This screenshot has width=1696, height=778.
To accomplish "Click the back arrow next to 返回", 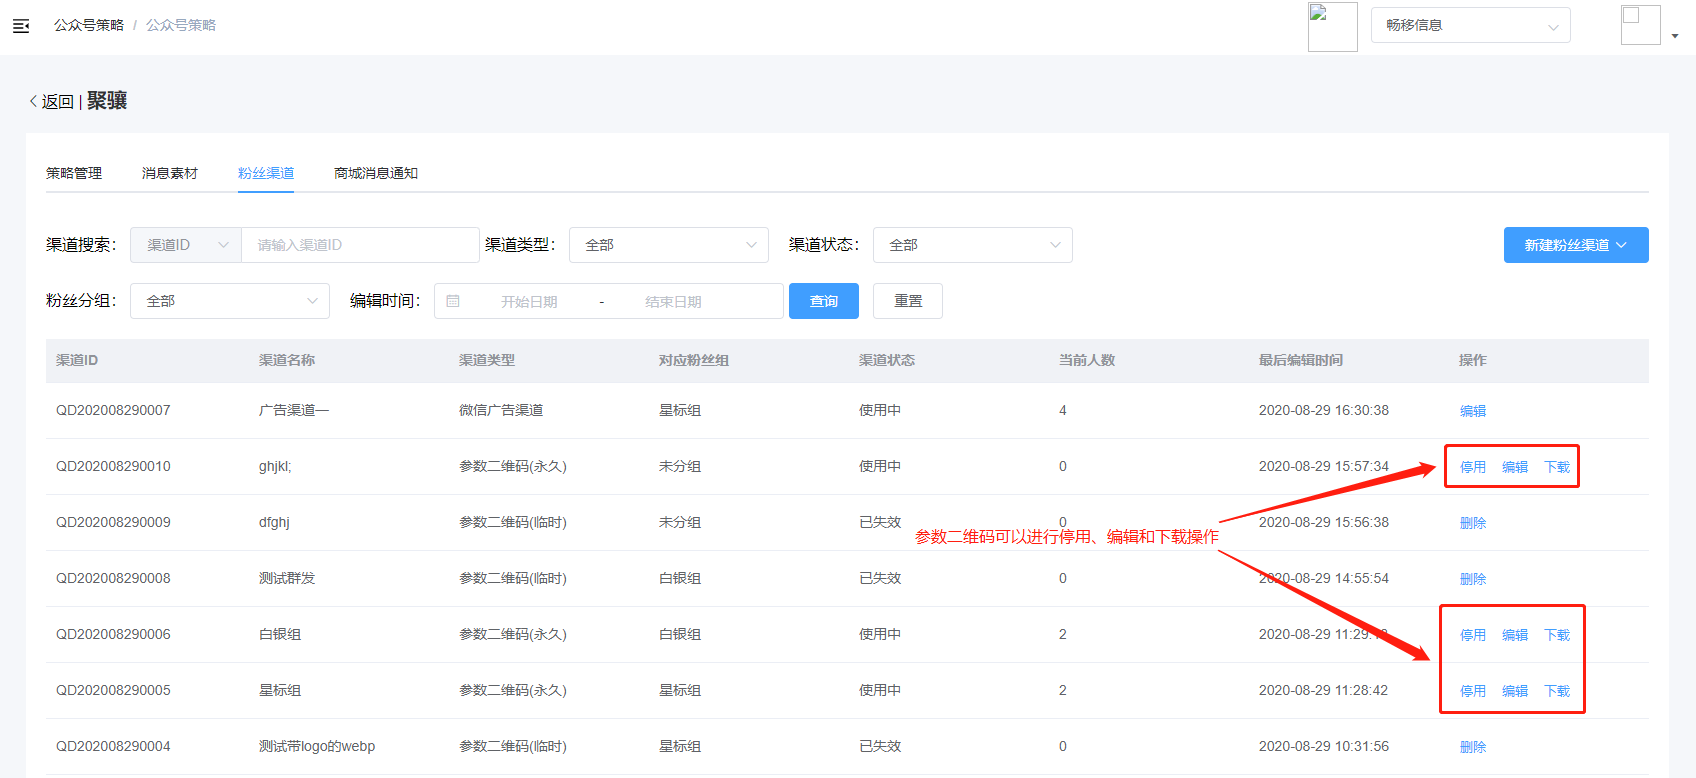I will tap(33, 101).
